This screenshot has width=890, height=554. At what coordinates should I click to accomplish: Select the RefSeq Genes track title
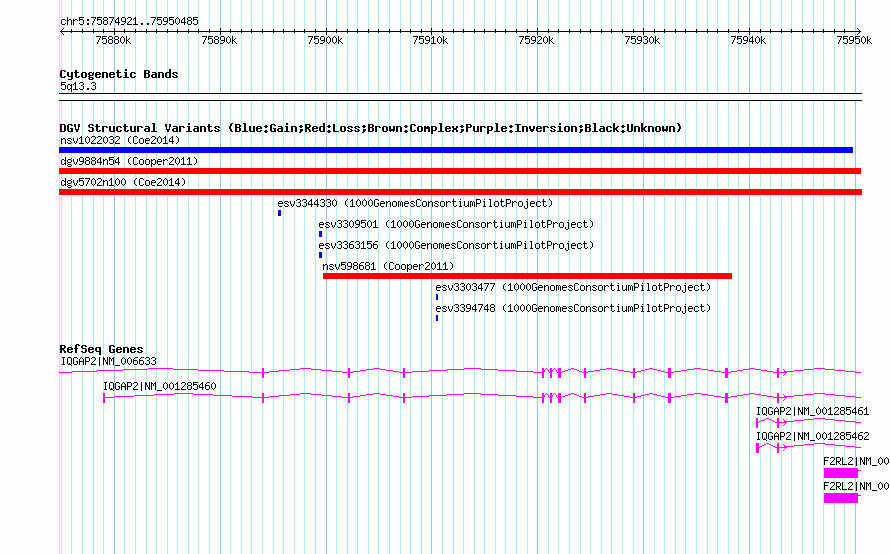coord(101,350)
